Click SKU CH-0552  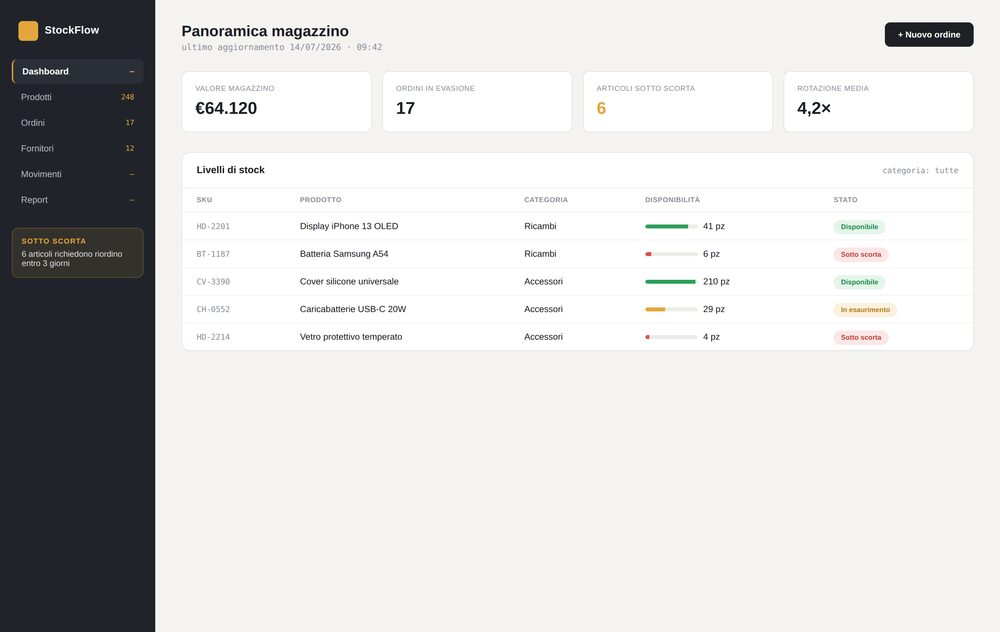[213, 309]
